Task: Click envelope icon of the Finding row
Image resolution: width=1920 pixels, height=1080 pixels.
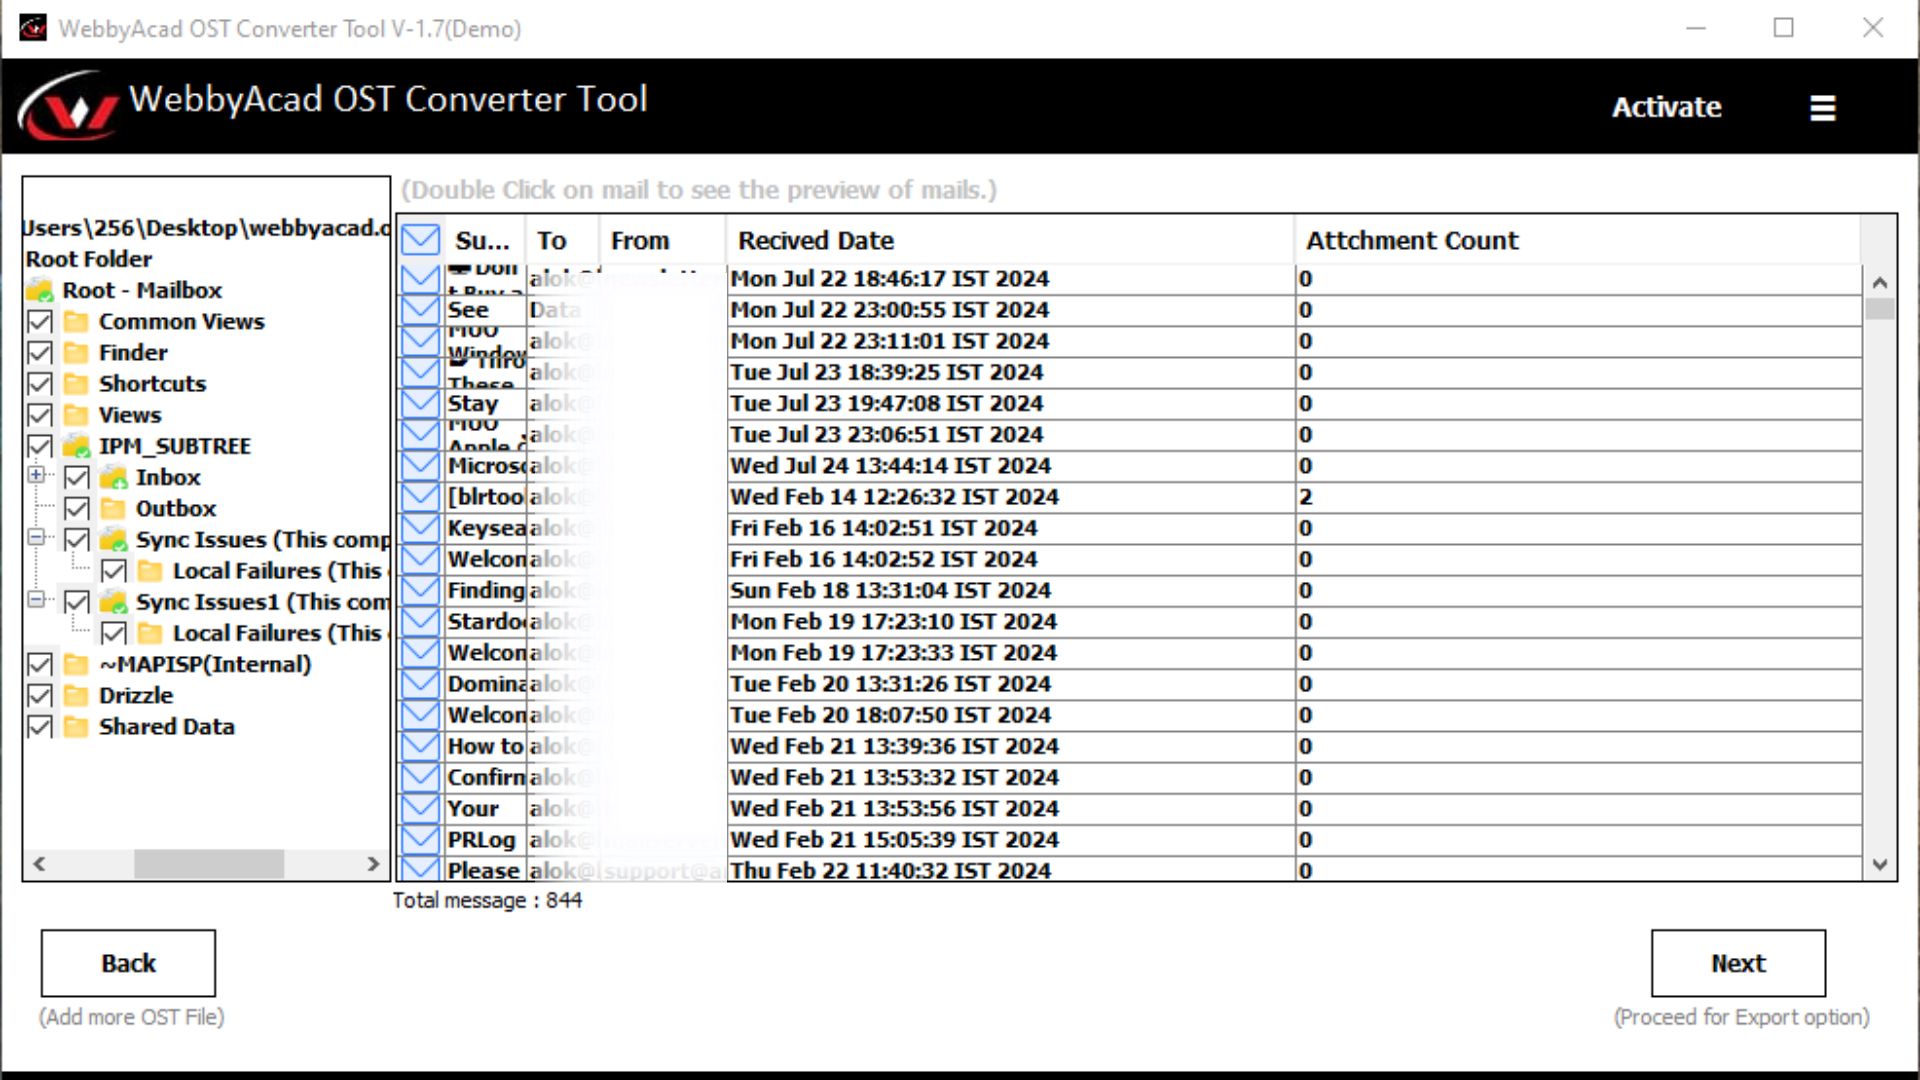Action: (420, 590)
